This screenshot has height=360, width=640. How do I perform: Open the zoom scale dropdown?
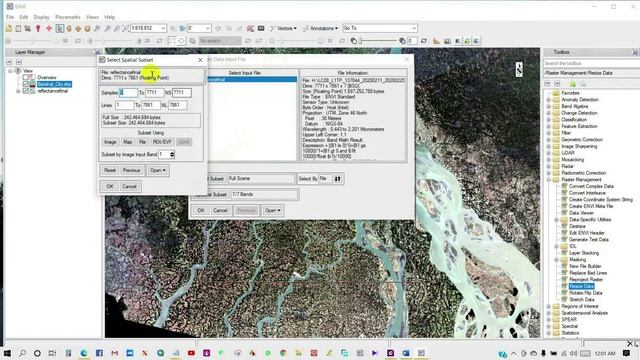pyautogui.click(x=163, y=28)
